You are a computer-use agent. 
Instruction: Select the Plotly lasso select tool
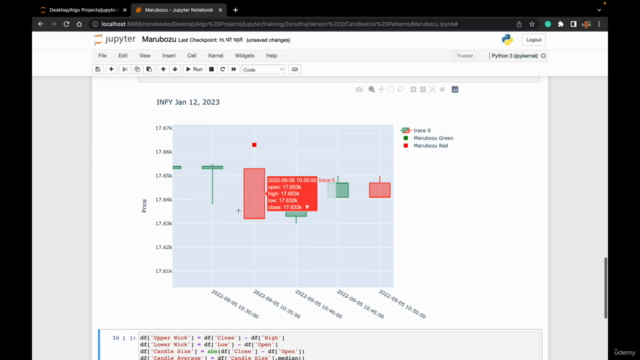pos(401,89)
